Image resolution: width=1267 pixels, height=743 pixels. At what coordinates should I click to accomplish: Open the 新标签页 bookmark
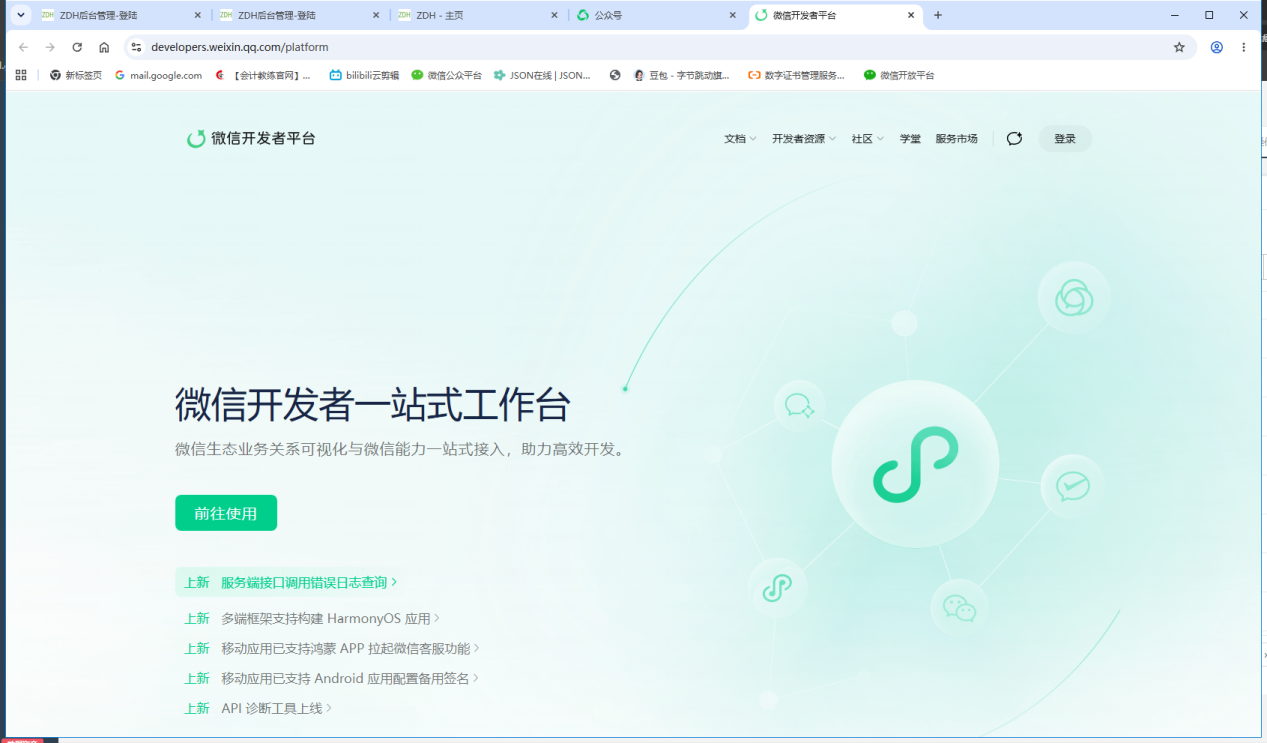point(76,75)
